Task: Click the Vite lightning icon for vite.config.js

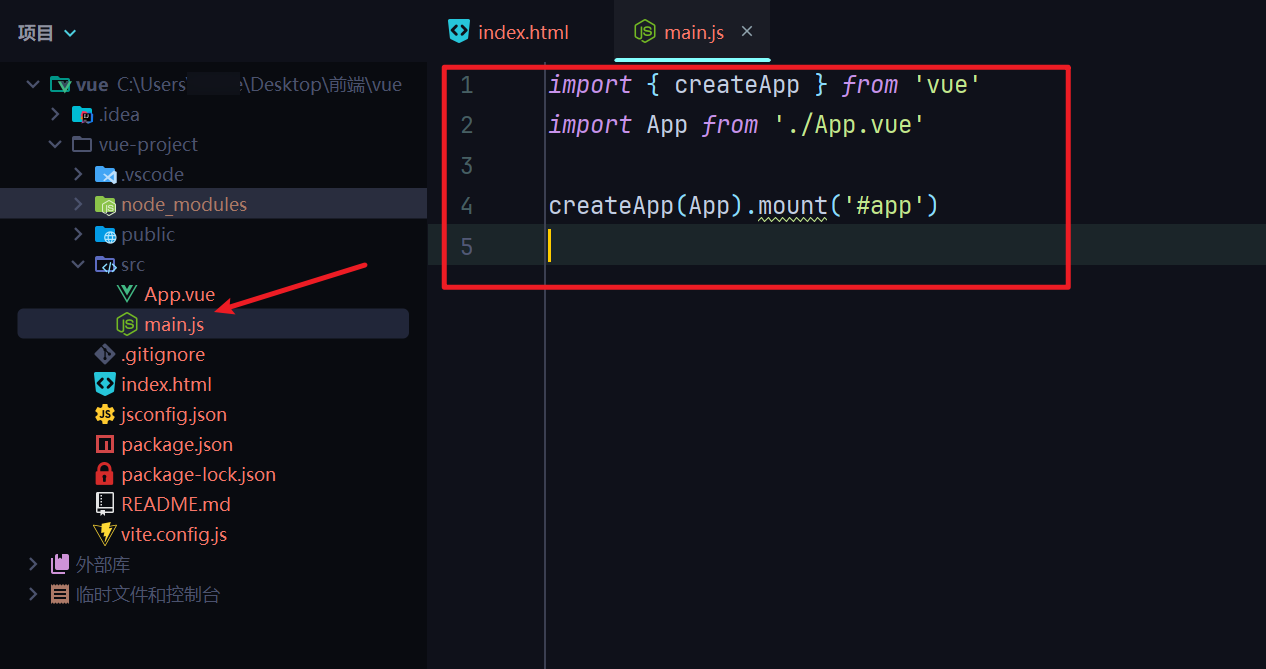Action: click(x=104, y=534)
